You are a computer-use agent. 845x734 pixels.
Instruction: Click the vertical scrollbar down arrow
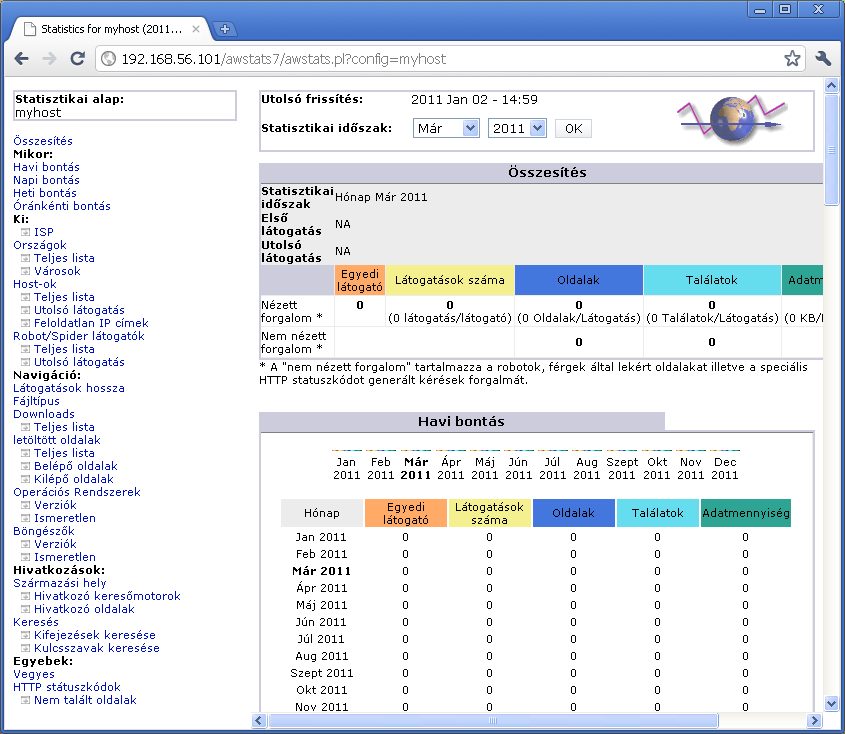click(x=832, y=703)
